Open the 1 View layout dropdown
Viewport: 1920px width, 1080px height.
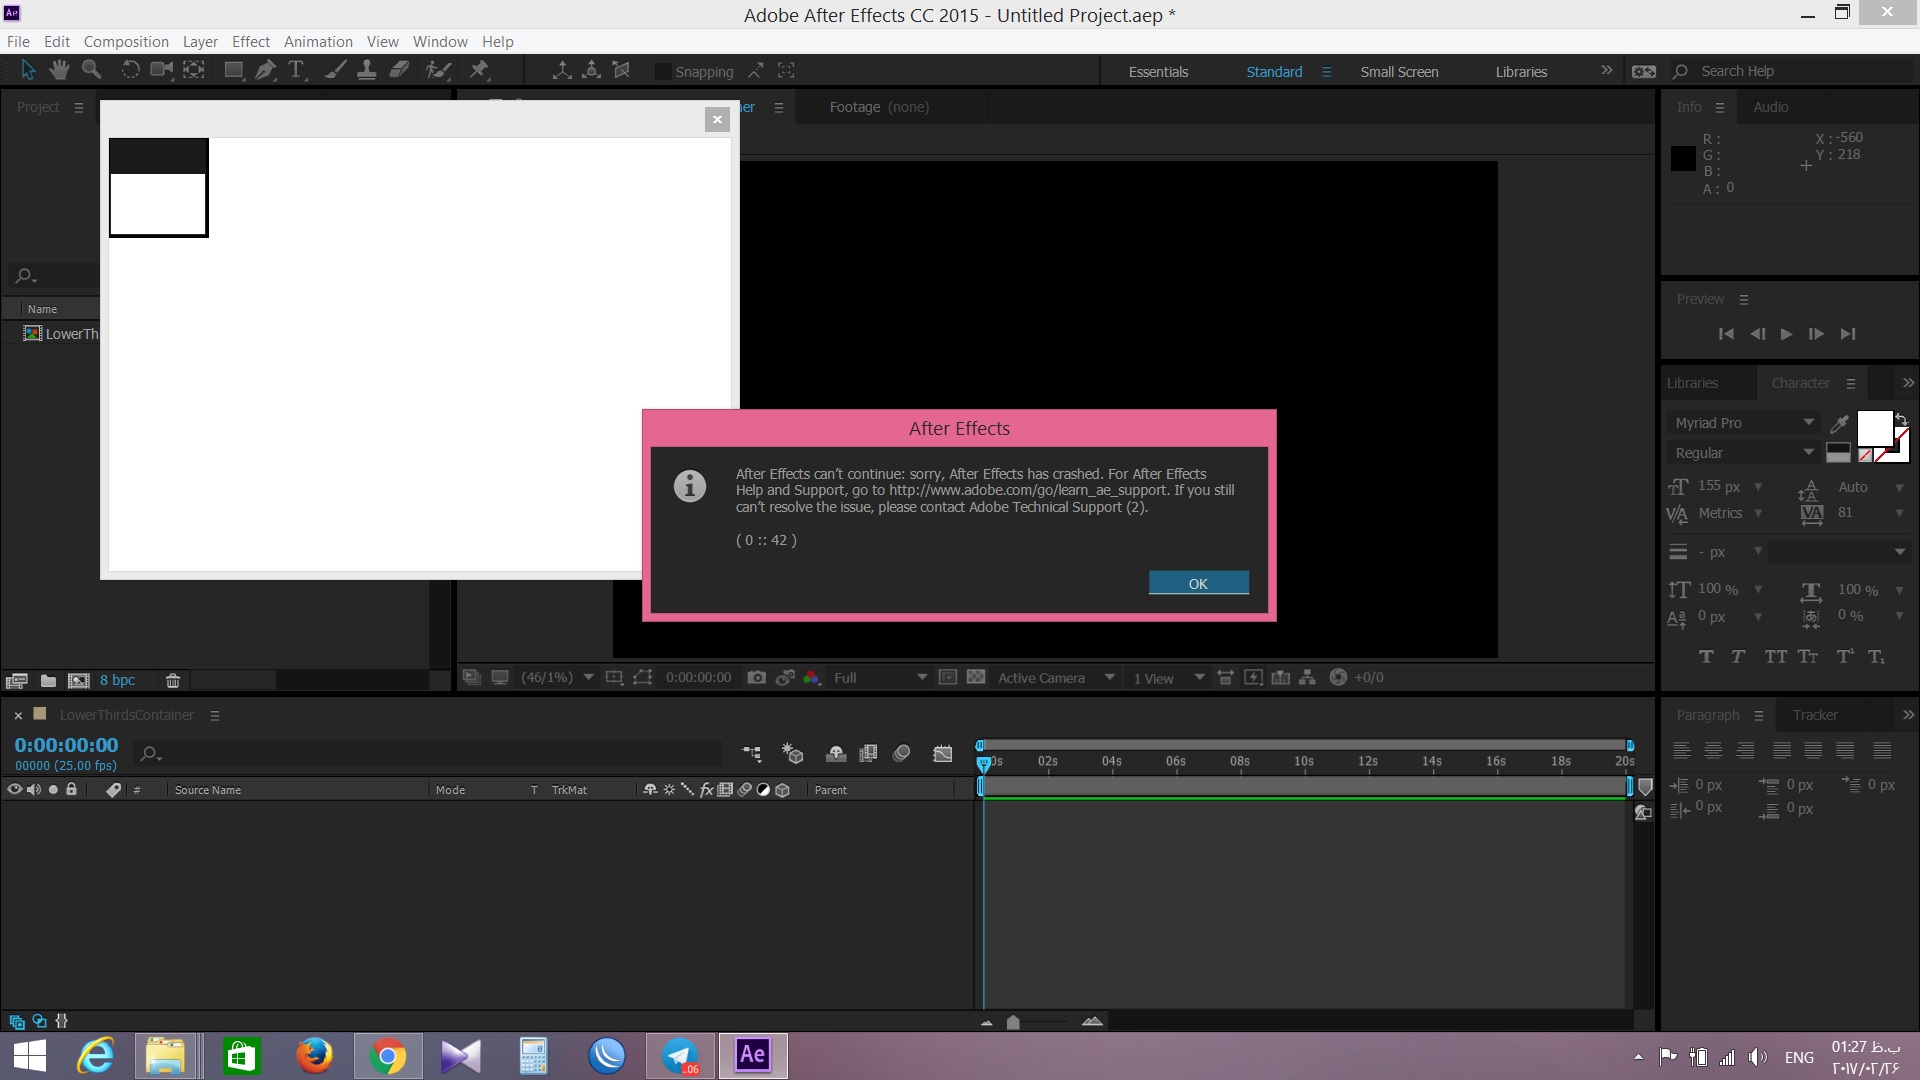[1168, 678]
